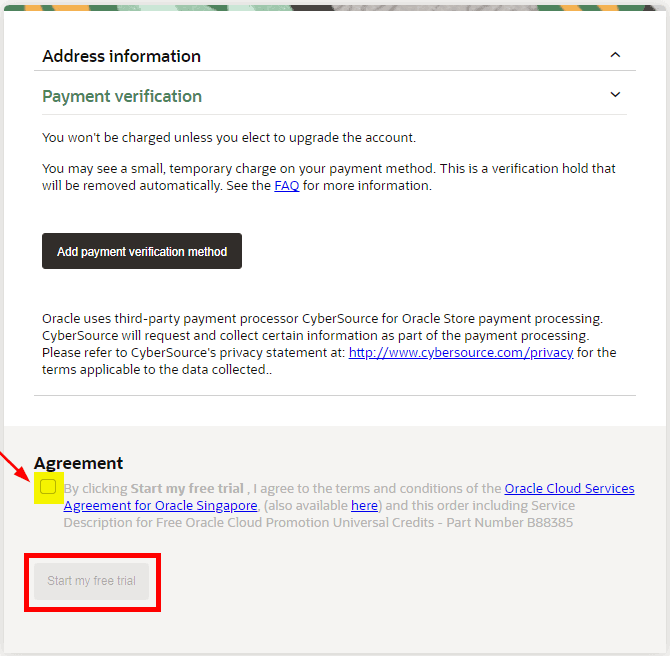Check the Agreement terms checkbox
The width and height of the screenshot is (670, 656).
coord(48,486)
